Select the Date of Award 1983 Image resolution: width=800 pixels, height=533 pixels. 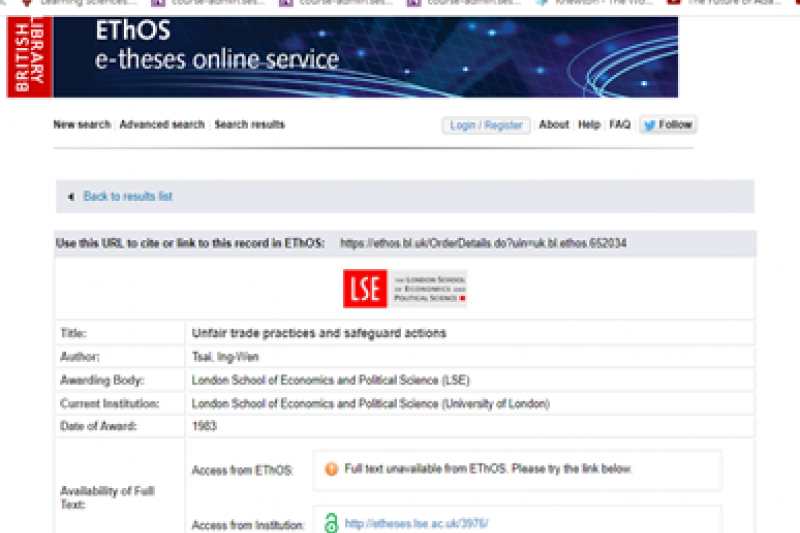pos(204,426)
